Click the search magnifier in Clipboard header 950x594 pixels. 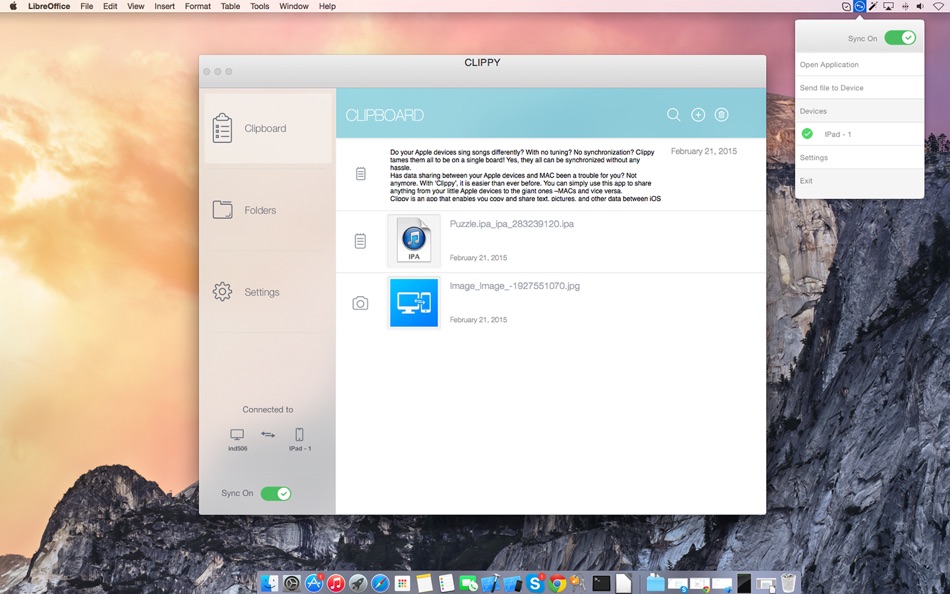tap(673, 115)
